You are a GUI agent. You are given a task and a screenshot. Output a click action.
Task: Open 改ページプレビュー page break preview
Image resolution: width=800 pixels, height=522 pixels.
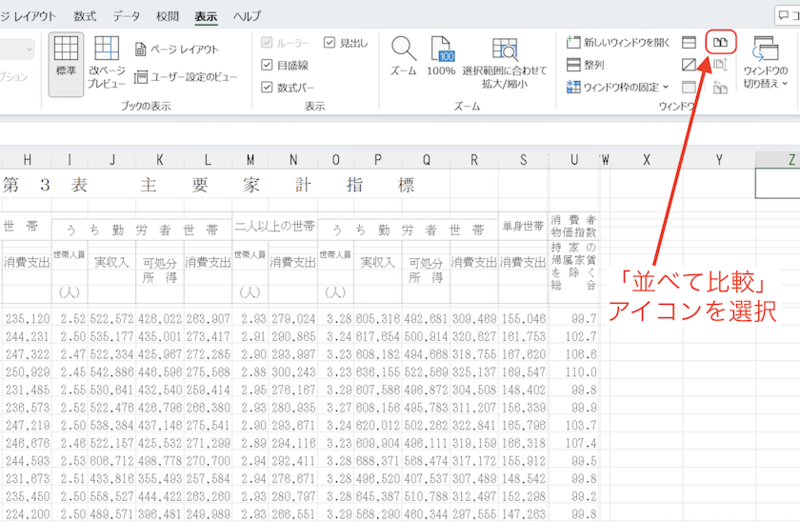(107, 62)
